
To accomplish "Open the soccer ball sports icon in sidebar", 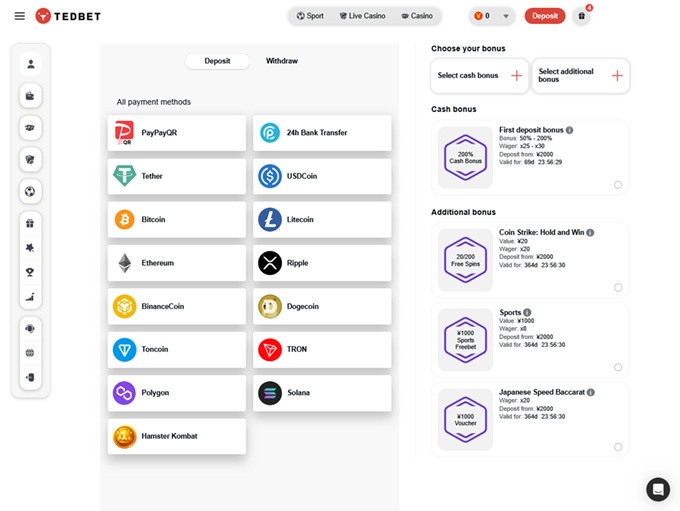I will (31, 191).
